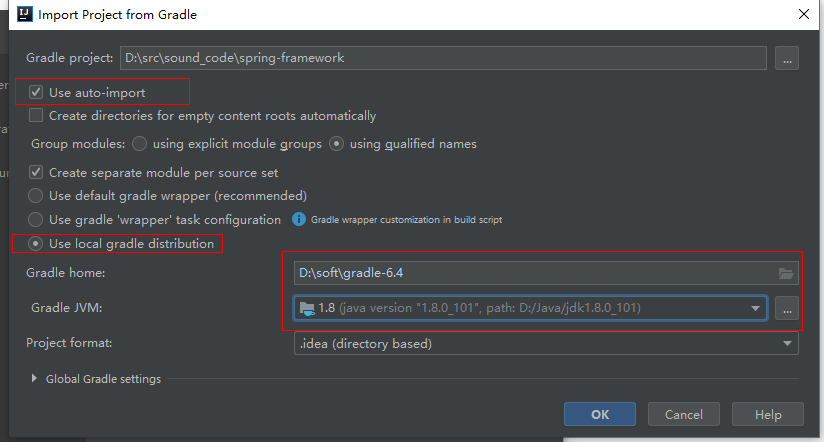Viewport: 824px width, 442px height.
Task: Open folder browser icon in Gradle home field
Action: pyautogui.click(x=786, y=273)
